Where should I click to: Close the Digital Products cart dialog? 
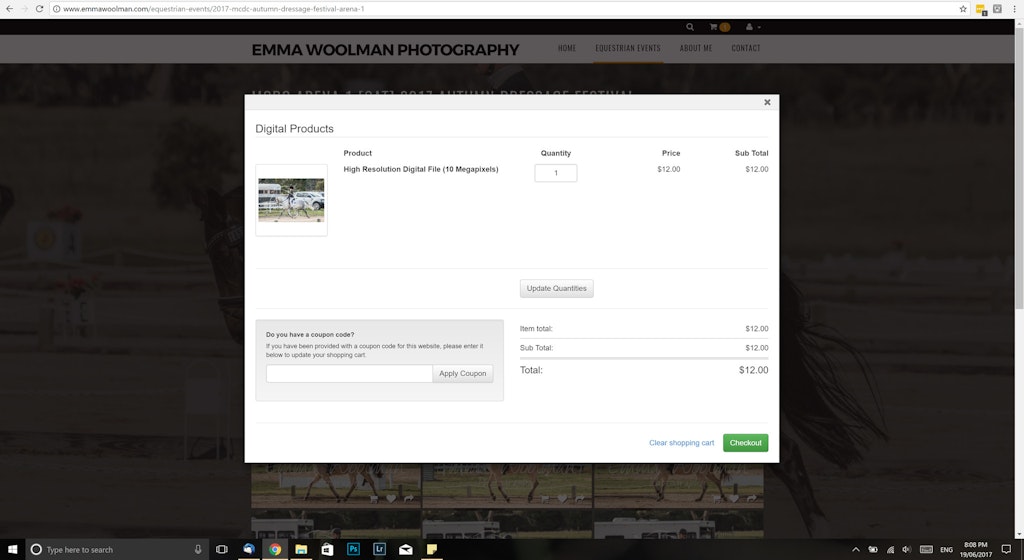pos(767,102)
